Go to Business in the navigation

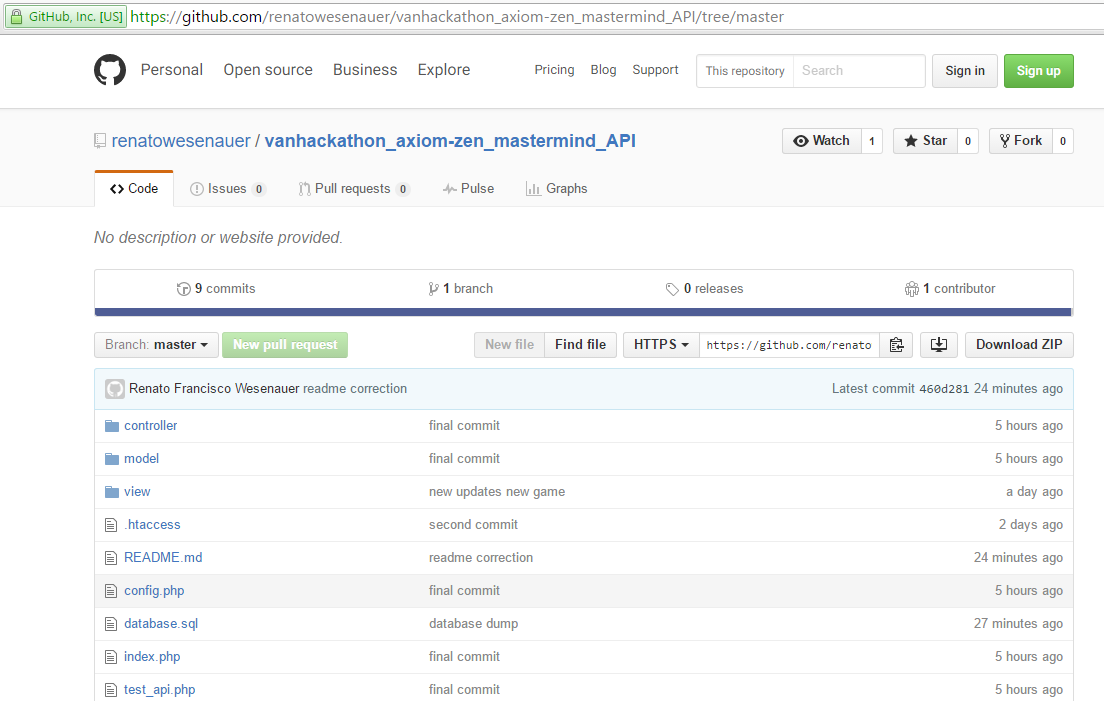tap(365, 70)
